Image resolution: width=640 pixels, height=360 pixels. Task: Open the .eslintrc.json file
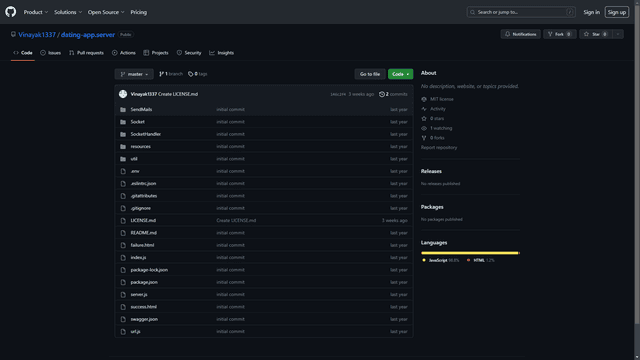pyautogui.click(x=143, y=183)
